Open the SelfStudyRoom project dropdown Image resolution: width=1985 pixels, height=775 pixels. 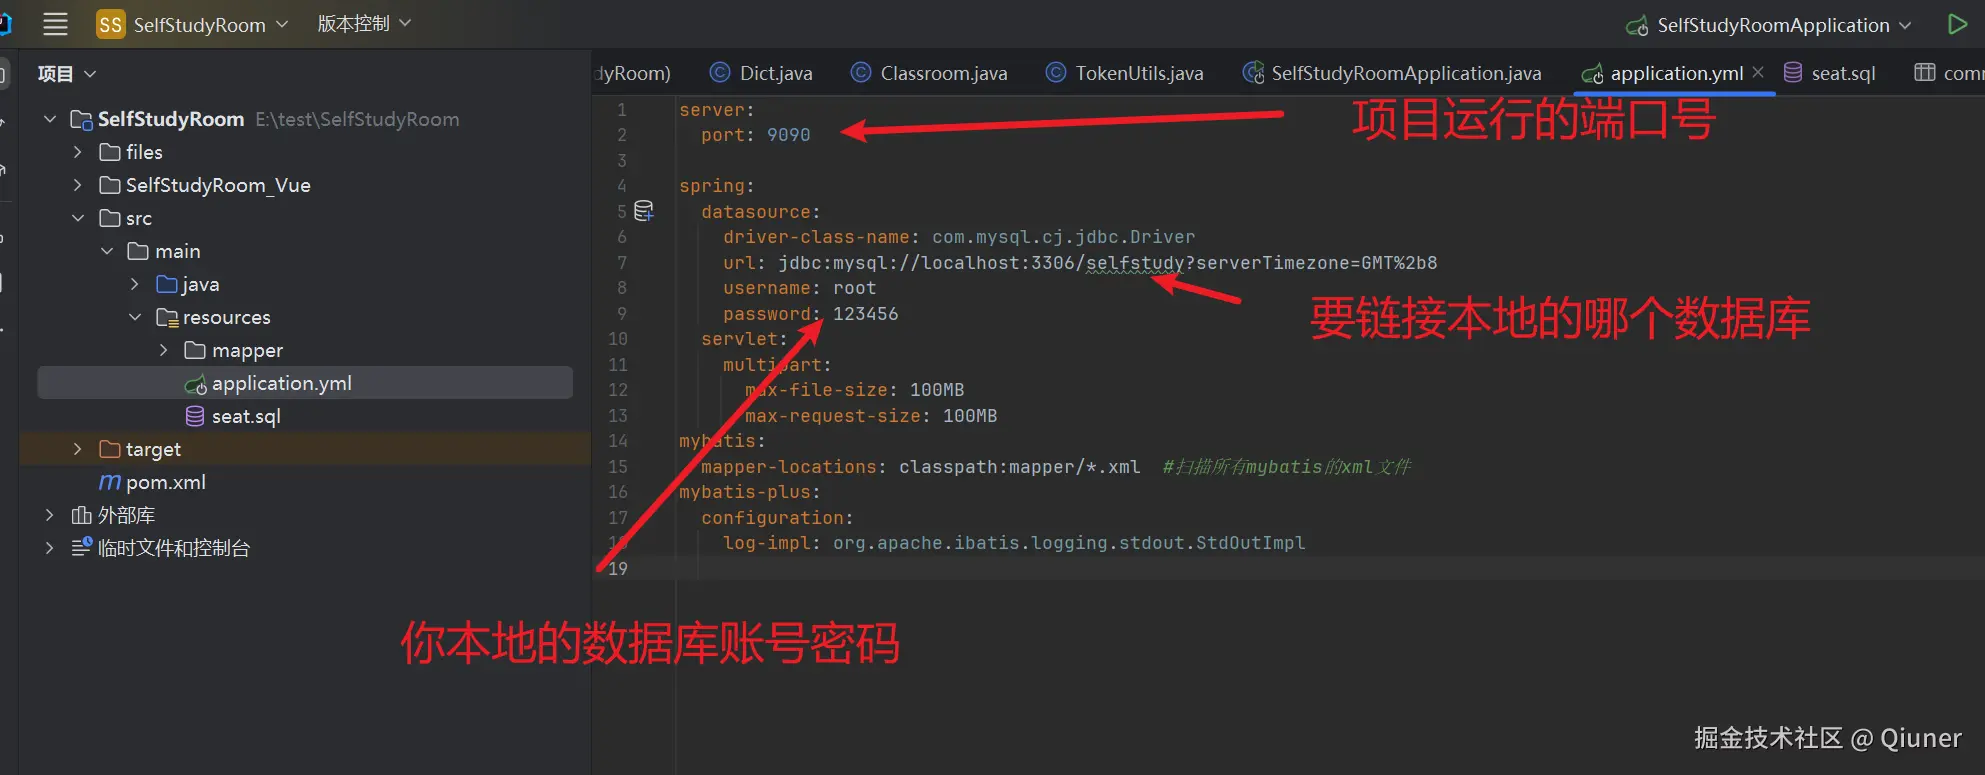[210, 24]
